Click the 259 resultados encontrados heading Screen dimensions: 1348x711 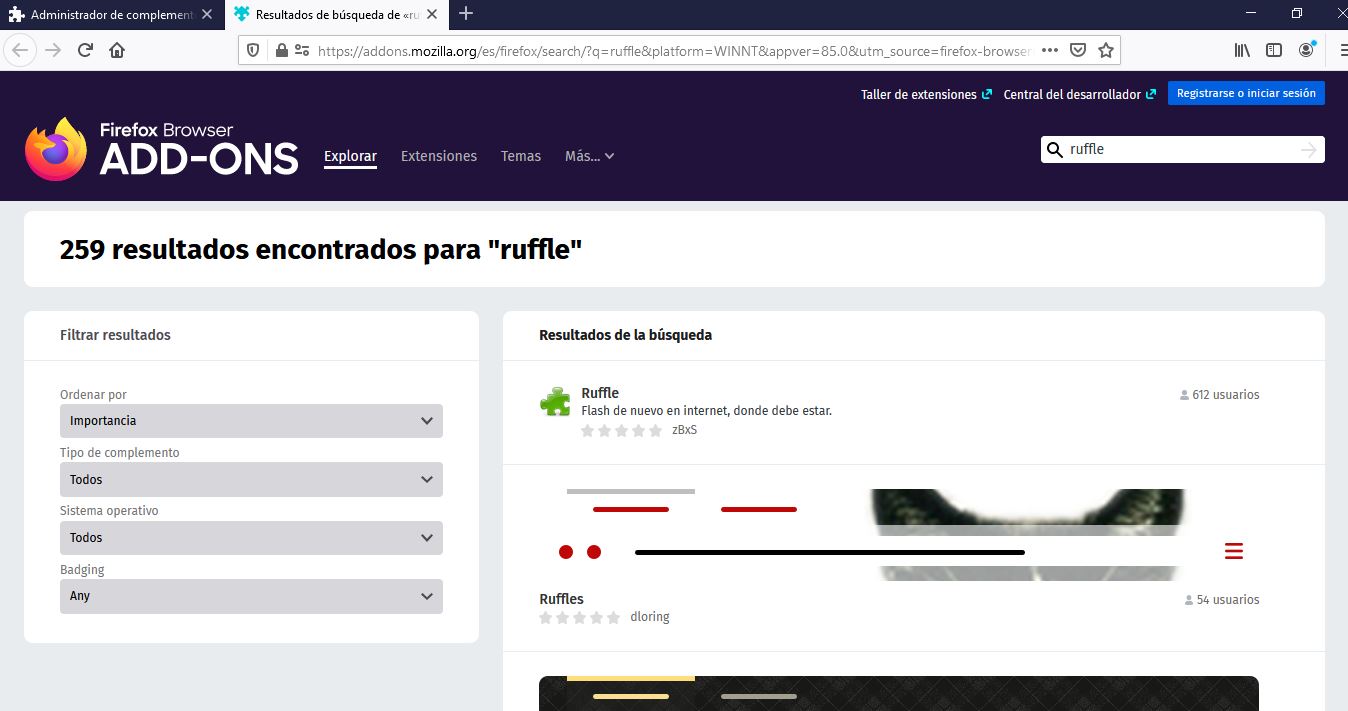coord(321,249)
